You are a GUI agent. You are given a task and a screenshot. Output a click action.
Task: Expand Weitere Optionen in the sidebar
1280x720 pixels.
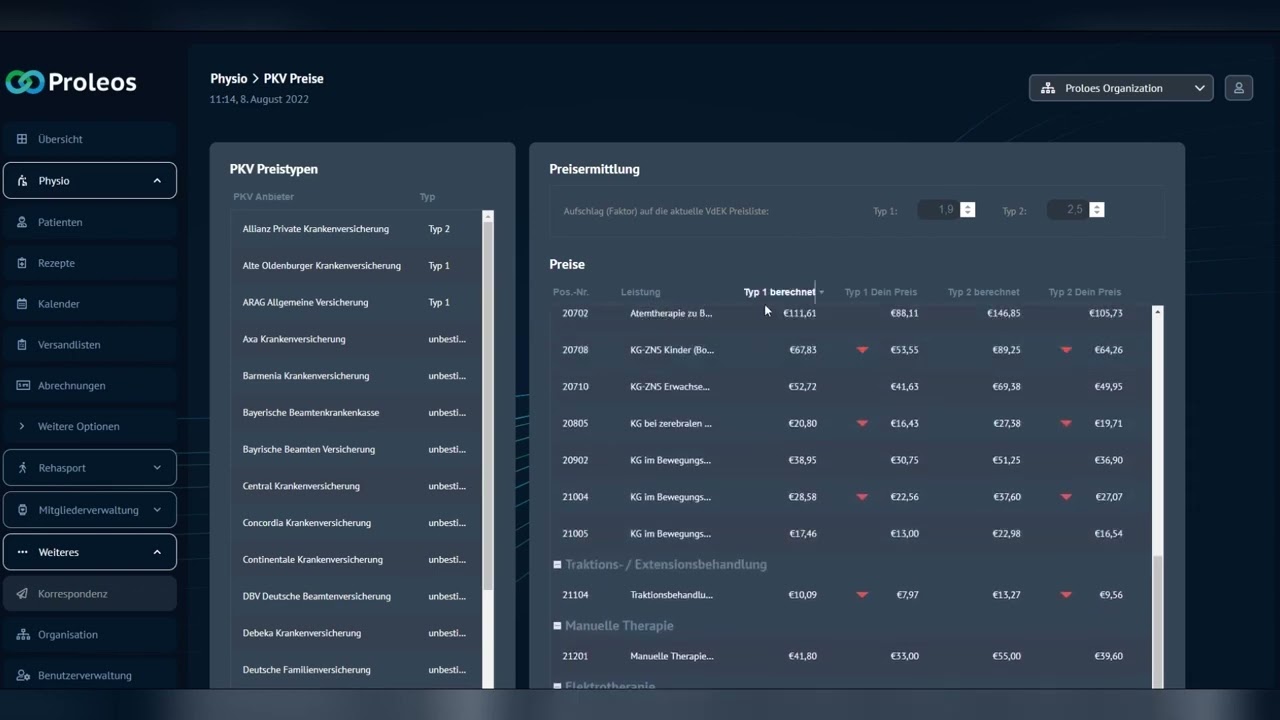point(90,426)
